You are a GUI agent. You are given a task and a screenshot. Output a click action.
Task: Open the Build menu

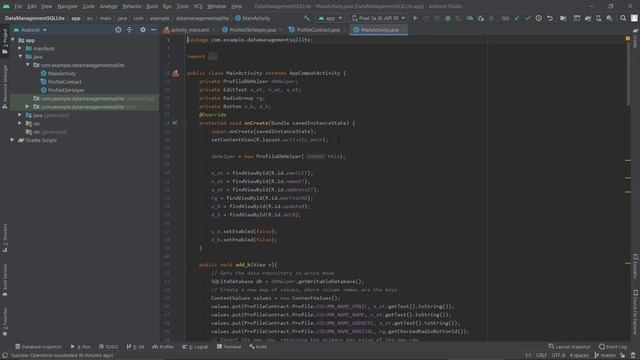152,7
